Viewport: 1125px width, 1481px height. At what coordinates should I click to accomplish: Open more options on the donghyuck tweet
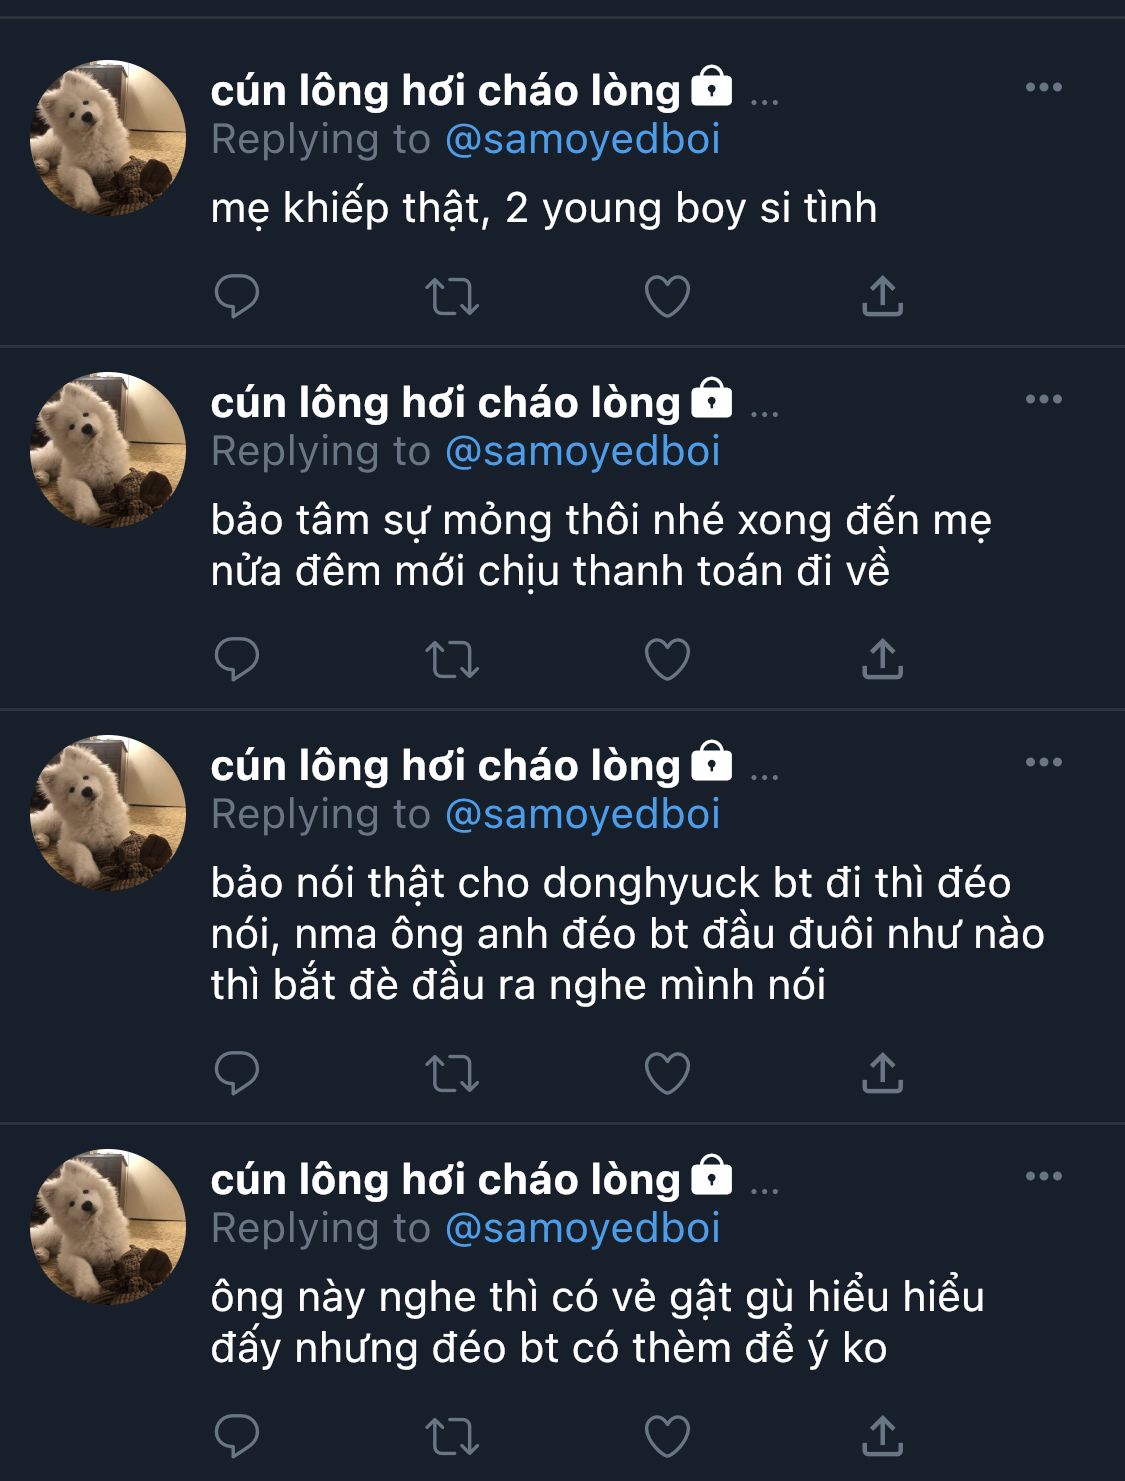(x=1043, y=763)
